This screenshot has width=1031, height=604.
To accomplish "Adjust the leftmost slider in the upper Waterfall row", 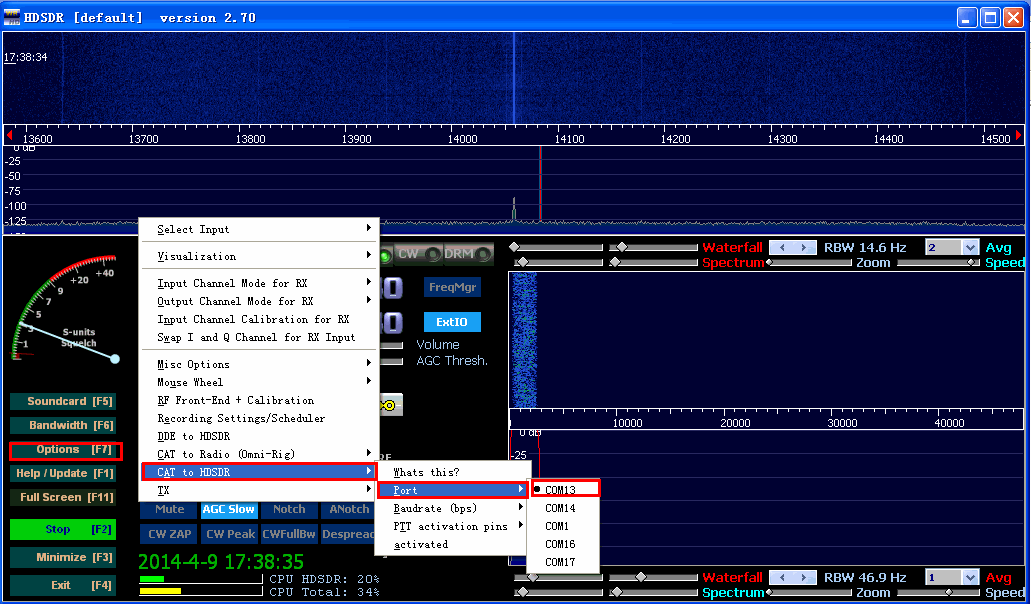I will tap(556, 247).
